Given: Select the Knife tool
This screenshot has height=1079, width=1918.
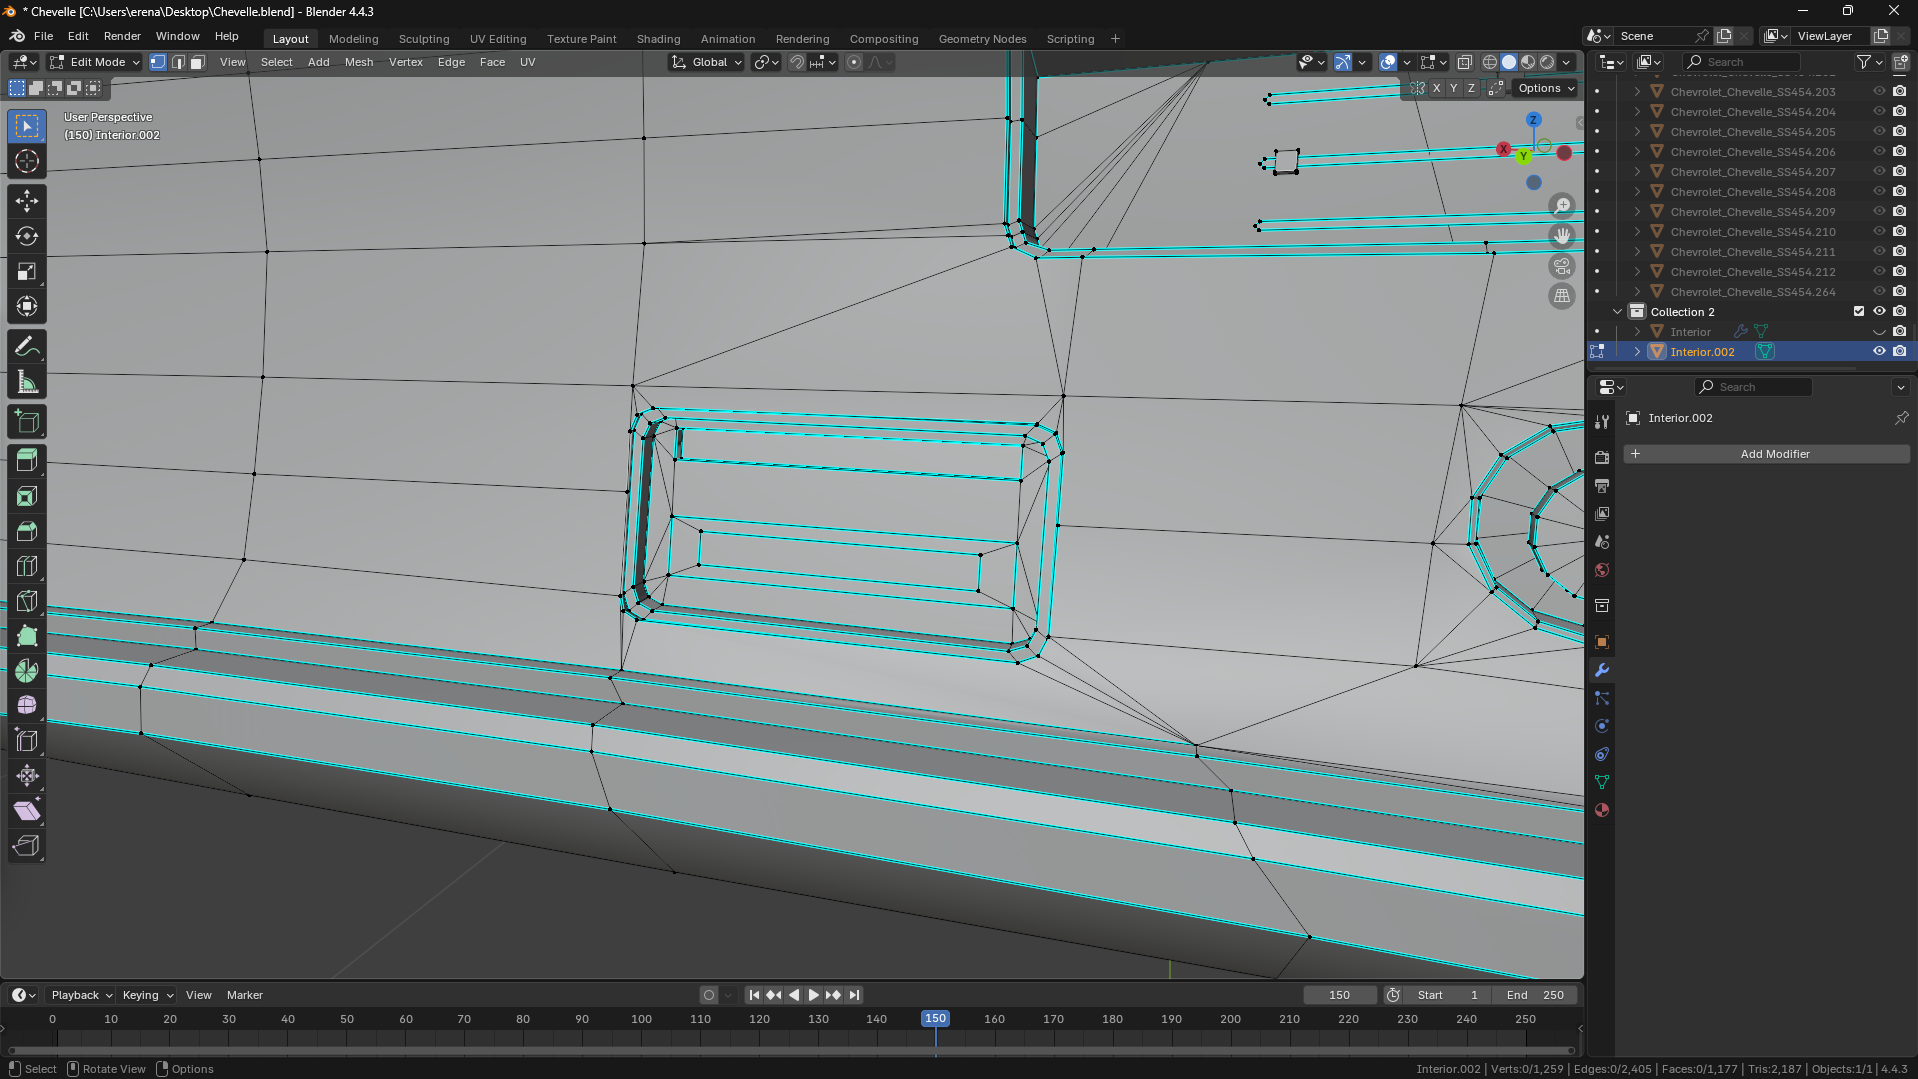Looking at the screenshot, I should [x=27, y=601].
